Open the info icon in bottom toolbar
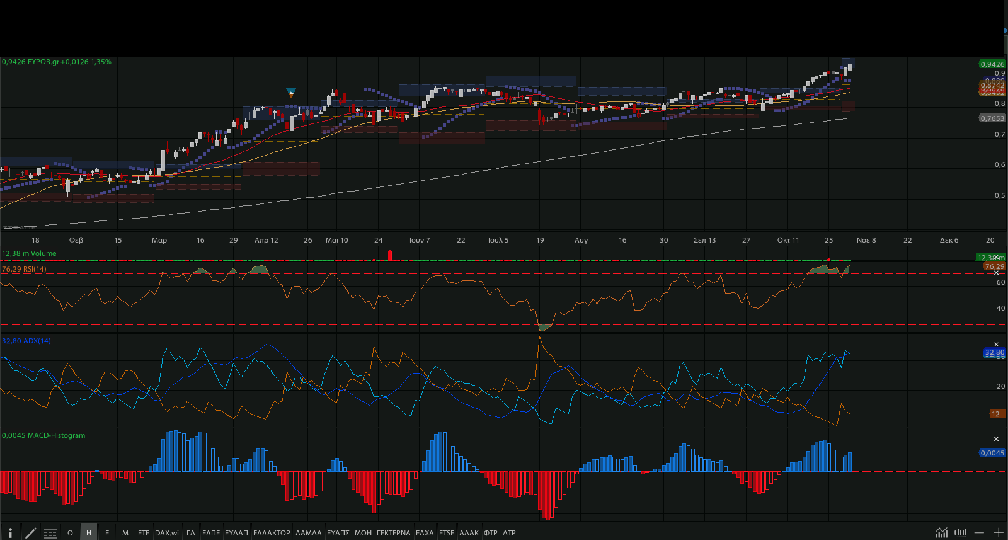Image resolution: width=1008 pixels, height=540 pixels. 10,533
